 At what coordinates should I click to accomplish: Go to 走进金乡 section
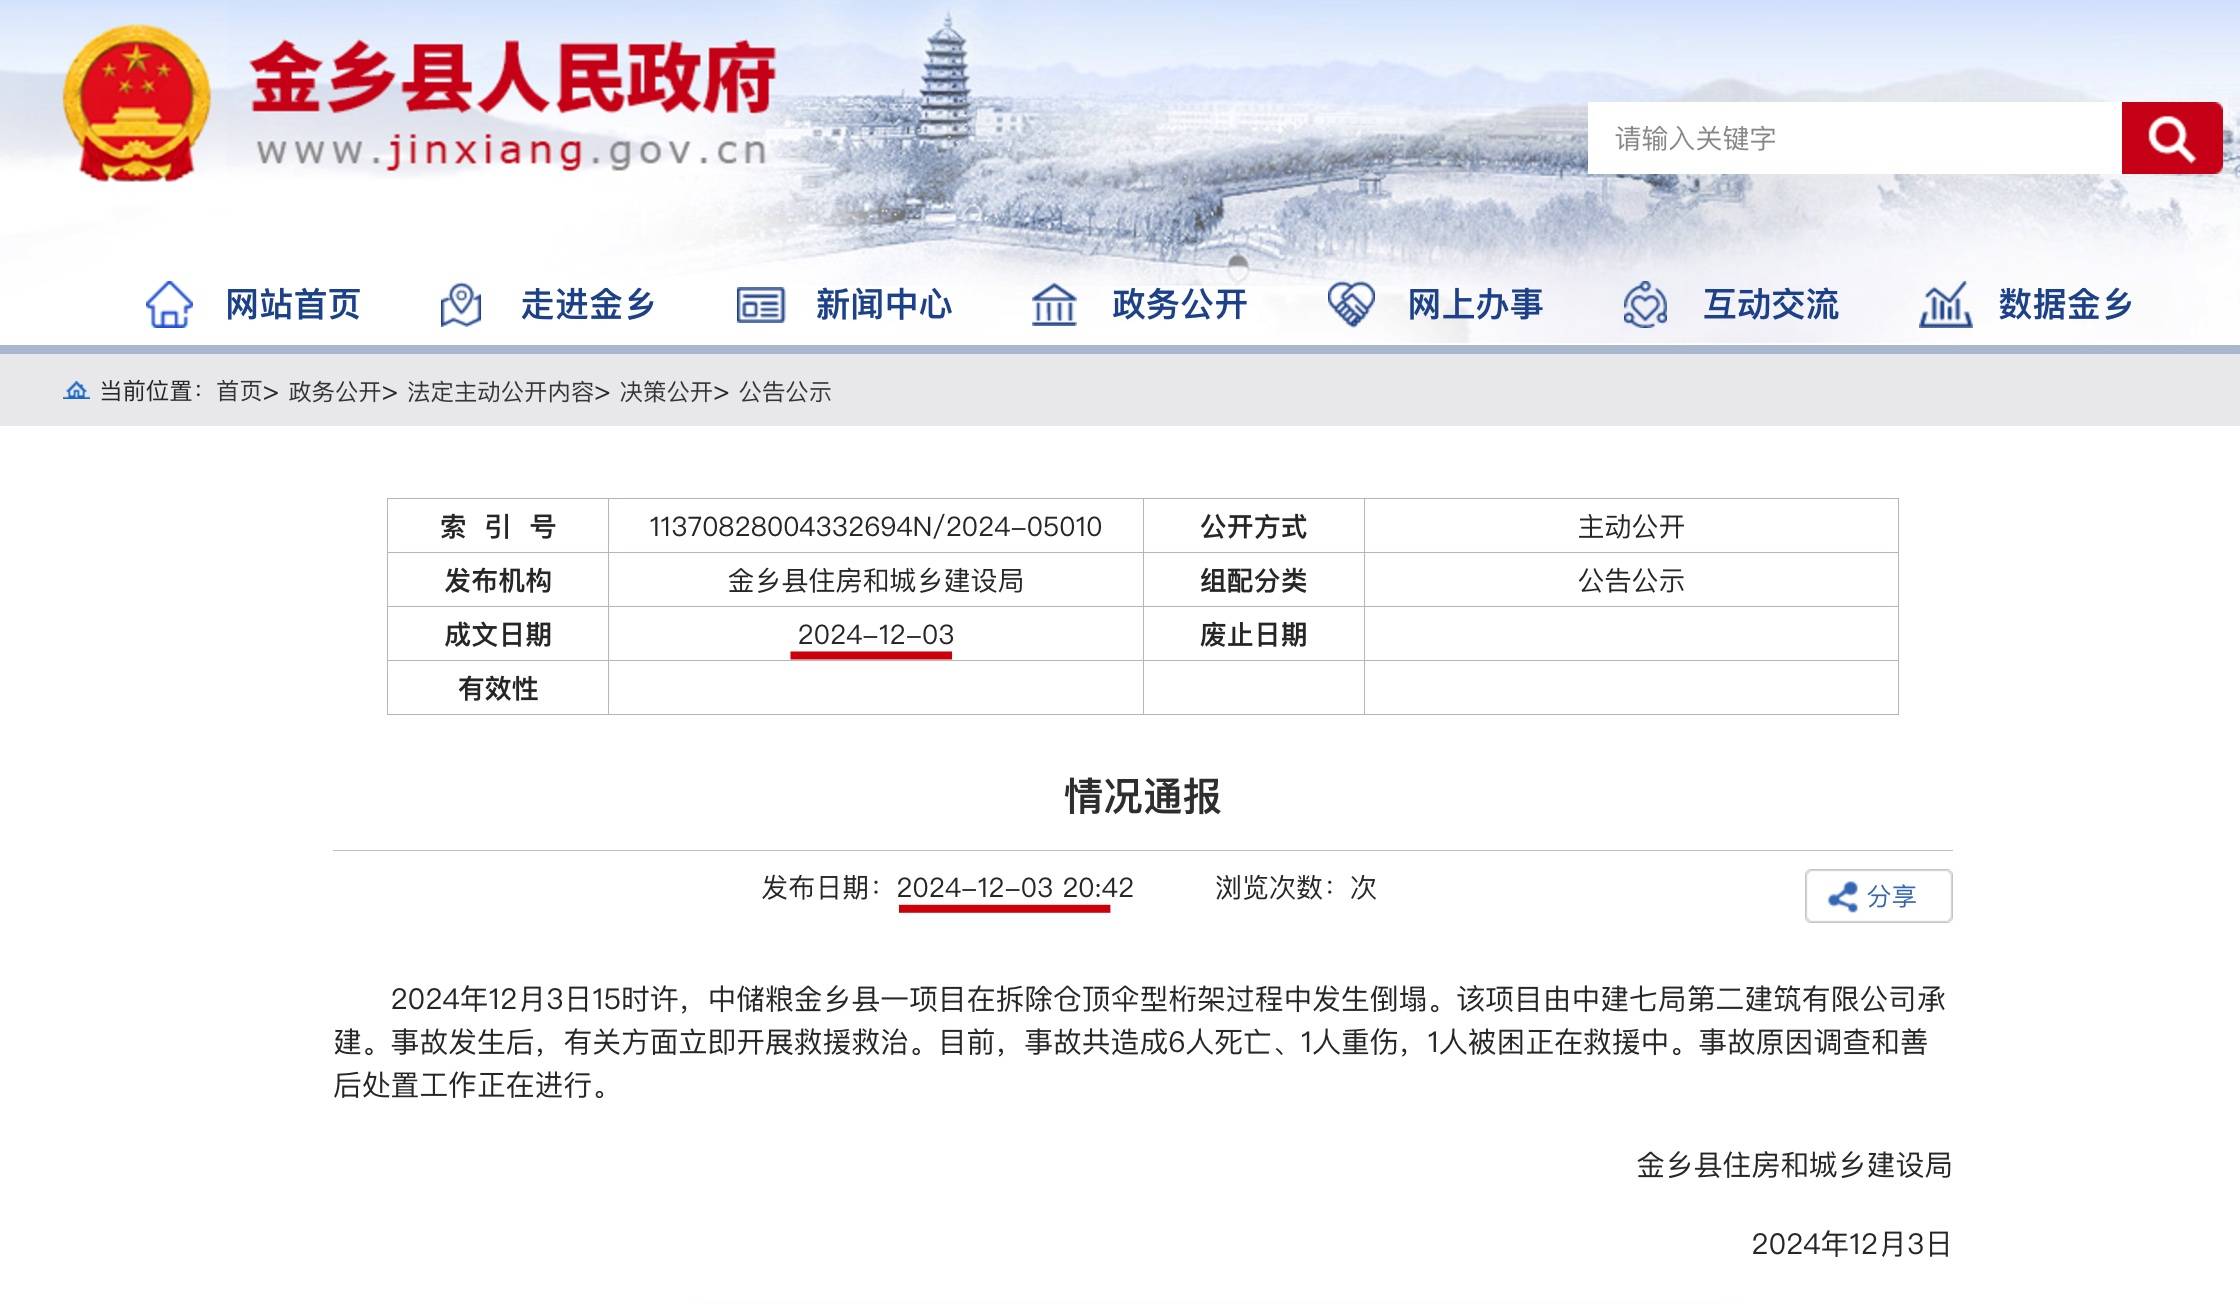tap(588, 304)
